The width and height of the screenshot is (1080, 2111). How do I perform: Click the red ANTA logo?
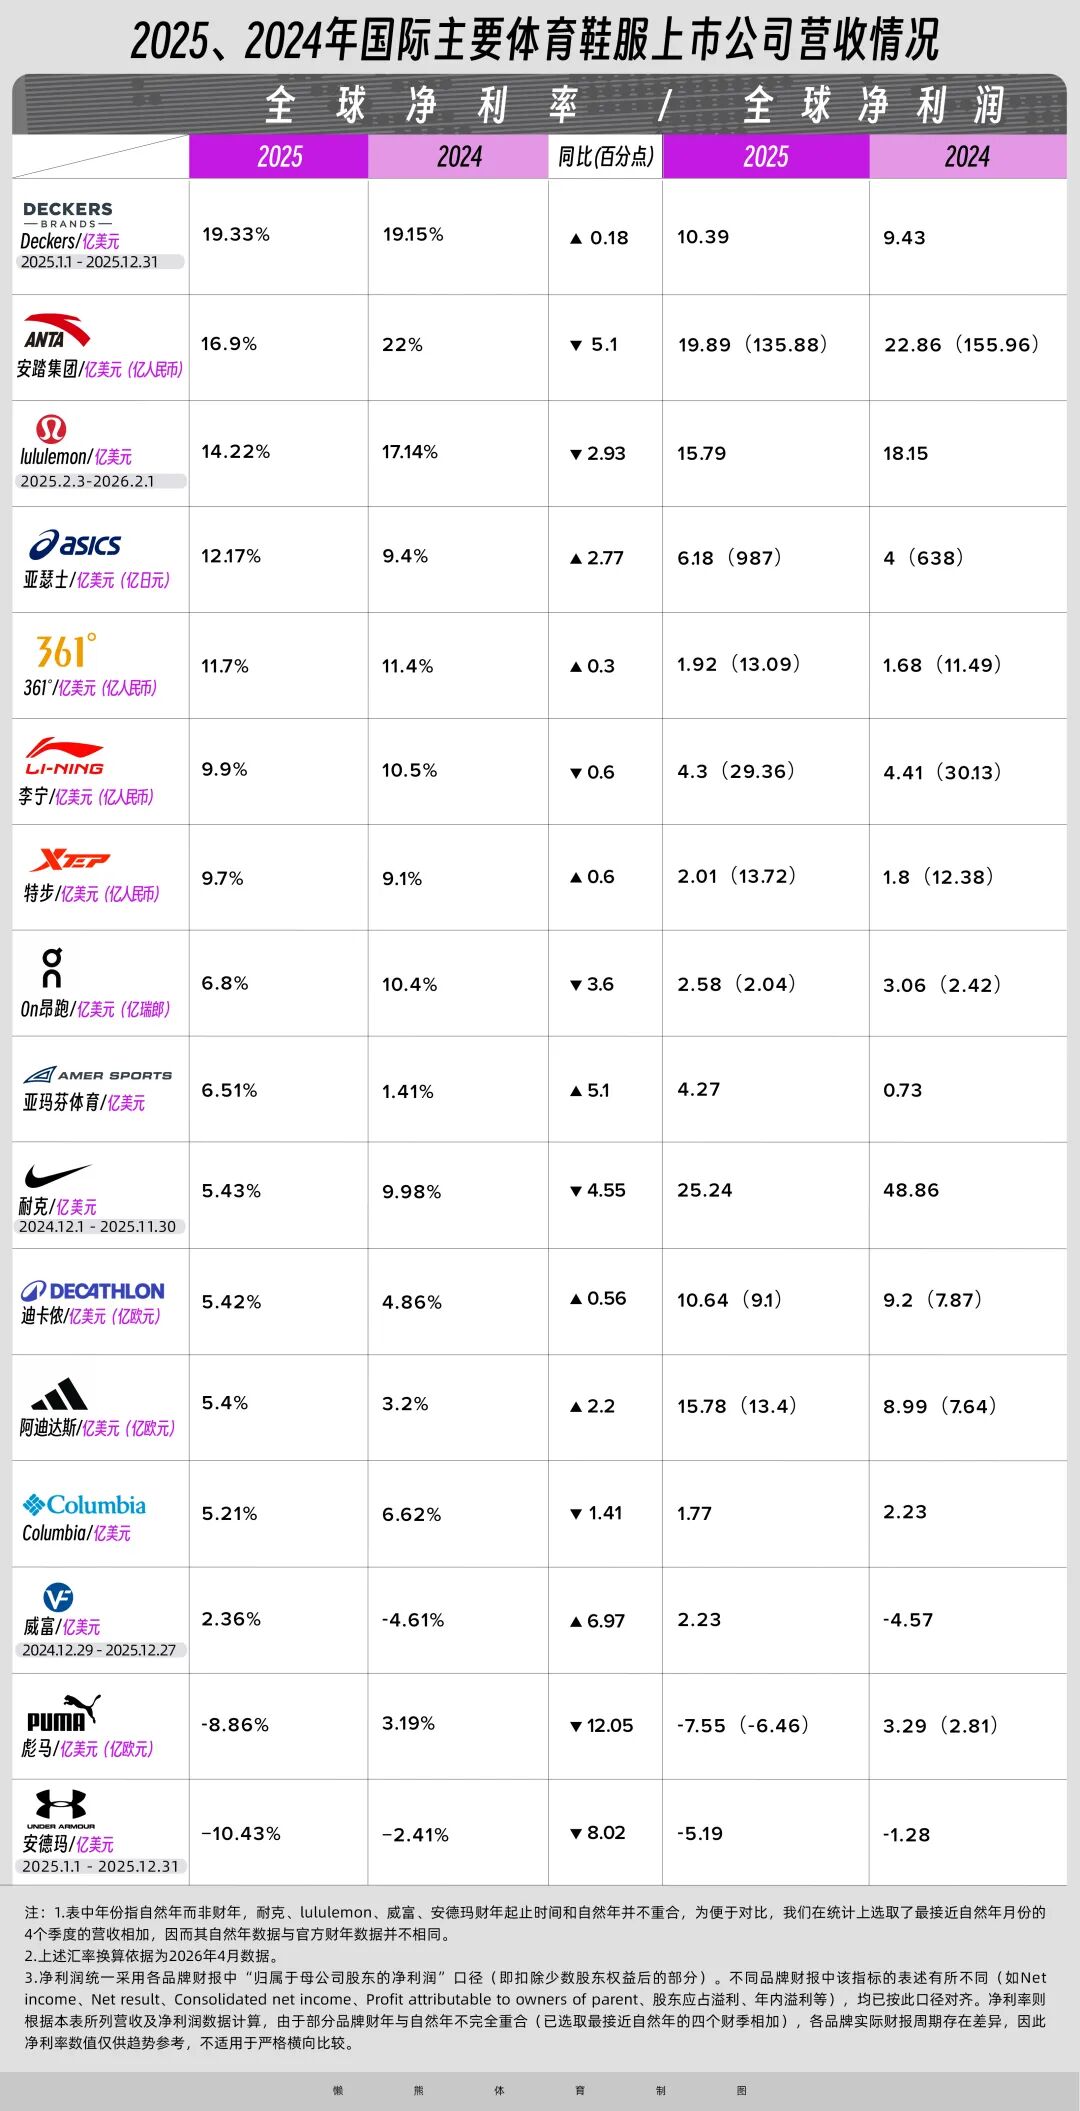[x=57, y=331]
